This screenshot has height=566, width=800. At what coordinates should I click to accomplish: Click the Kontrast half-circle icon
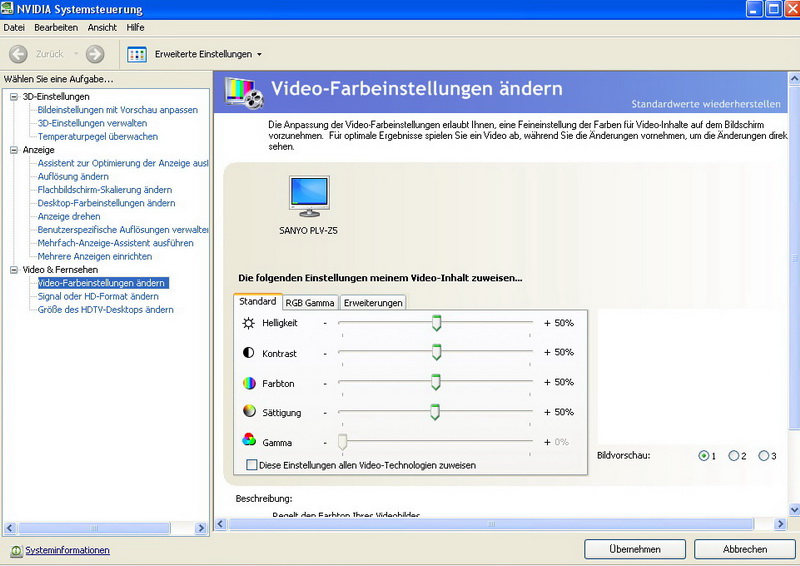tap(248, 353)
